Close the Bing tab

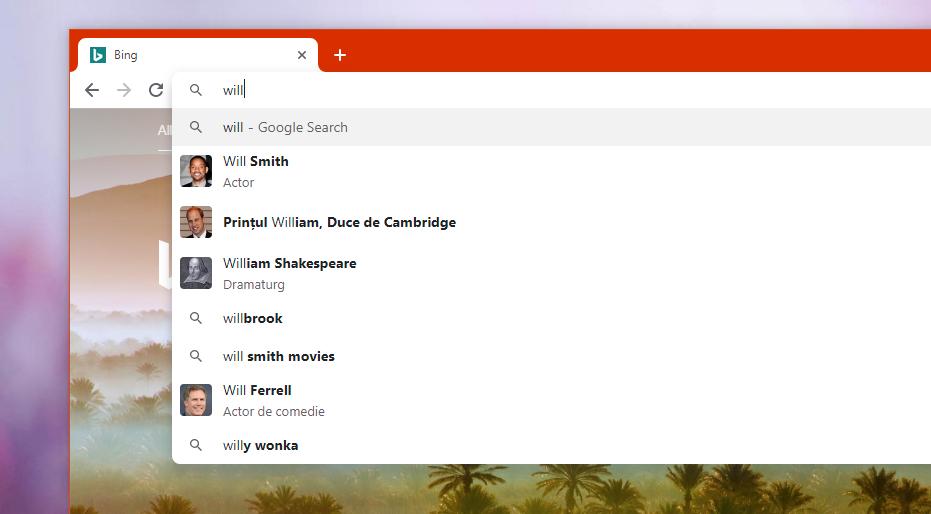(302, 55)
